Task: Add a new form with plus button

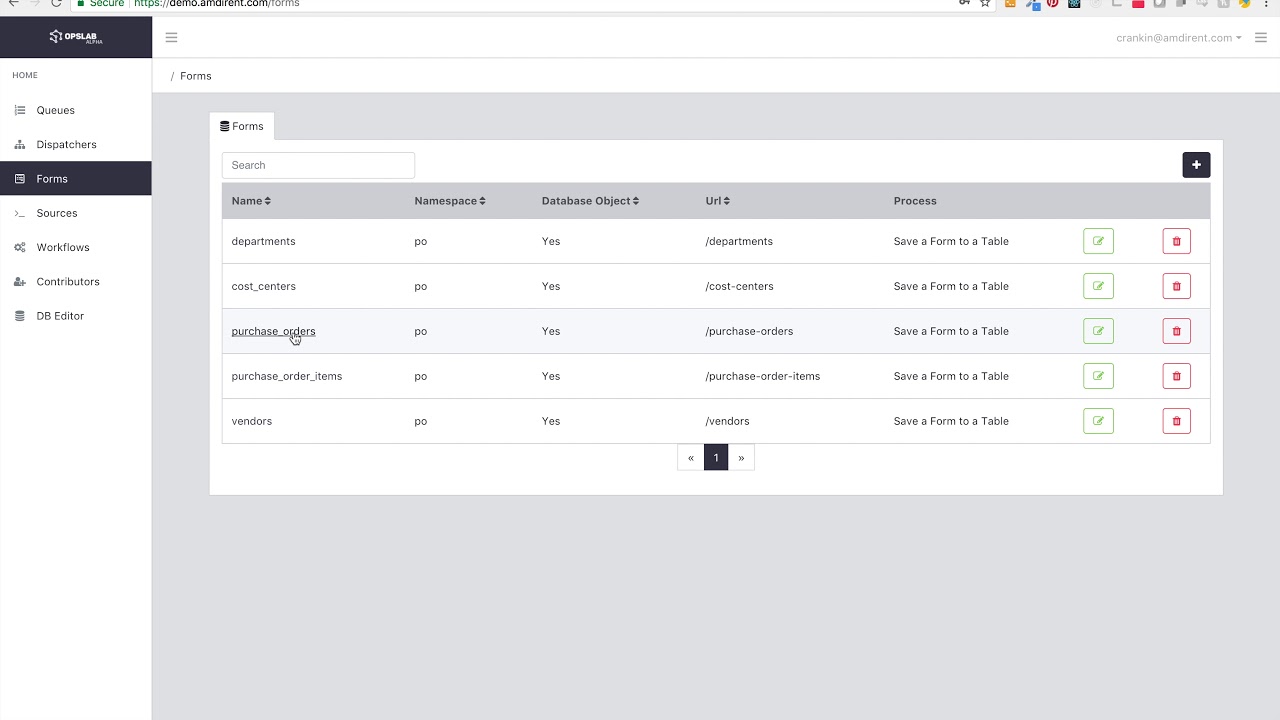Action: tap(1196, 165)
